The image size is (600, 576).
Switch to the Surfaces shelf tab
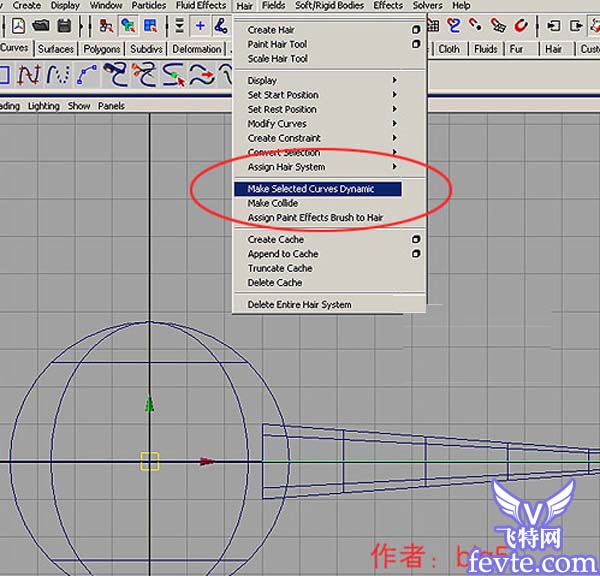(x=56, y=49)
